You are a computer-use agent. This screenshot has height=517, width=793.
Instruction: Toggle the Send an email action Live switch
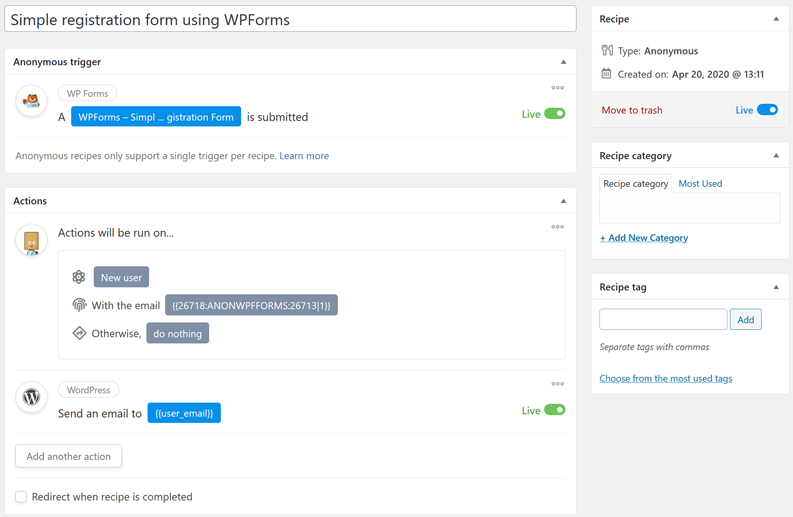coord(554,410)
